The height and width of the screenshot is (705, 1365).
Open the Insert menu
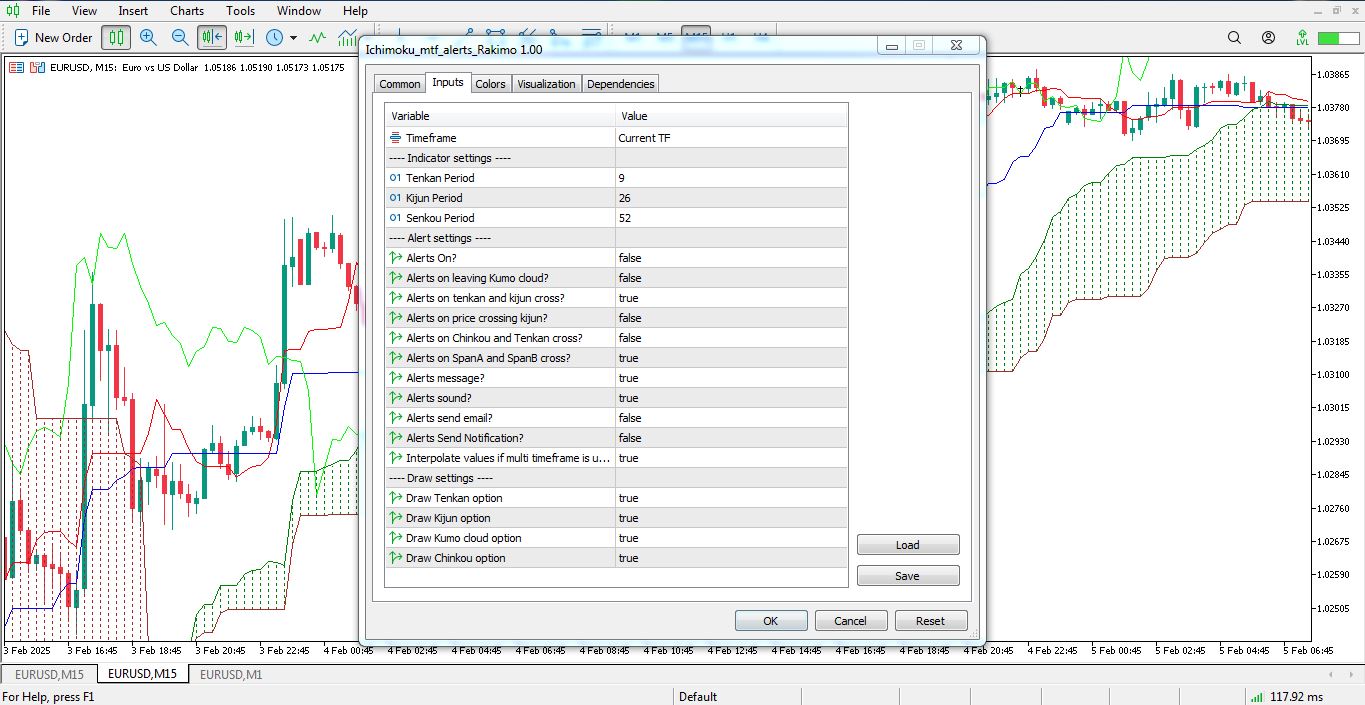133,11
